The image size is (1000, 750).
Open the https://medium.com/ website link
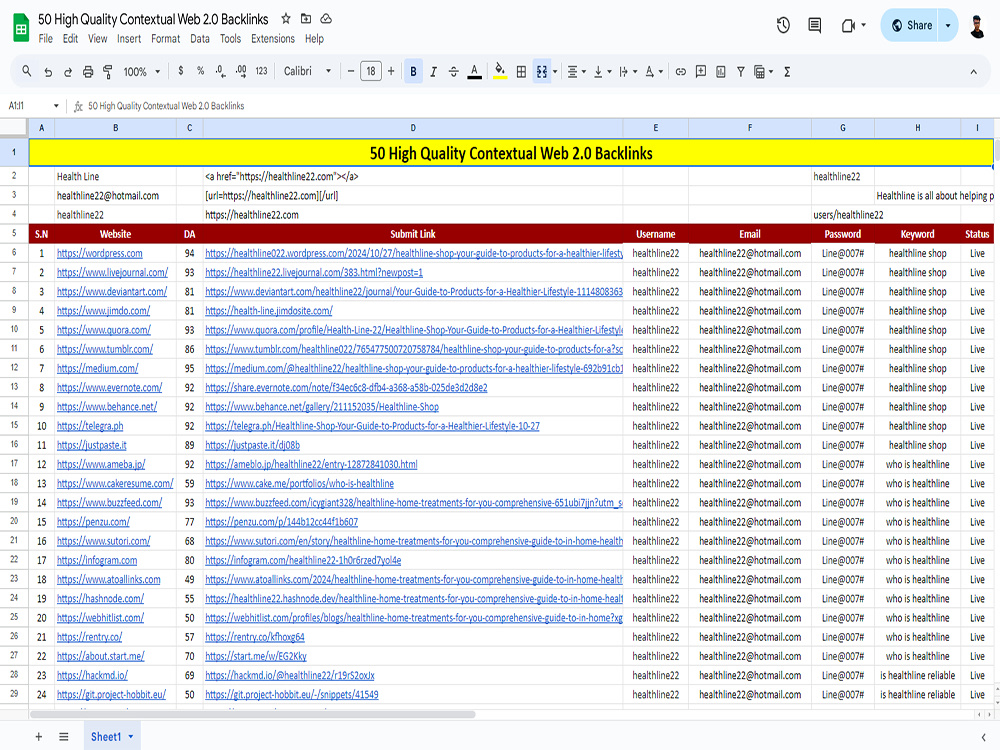point(98,369)
